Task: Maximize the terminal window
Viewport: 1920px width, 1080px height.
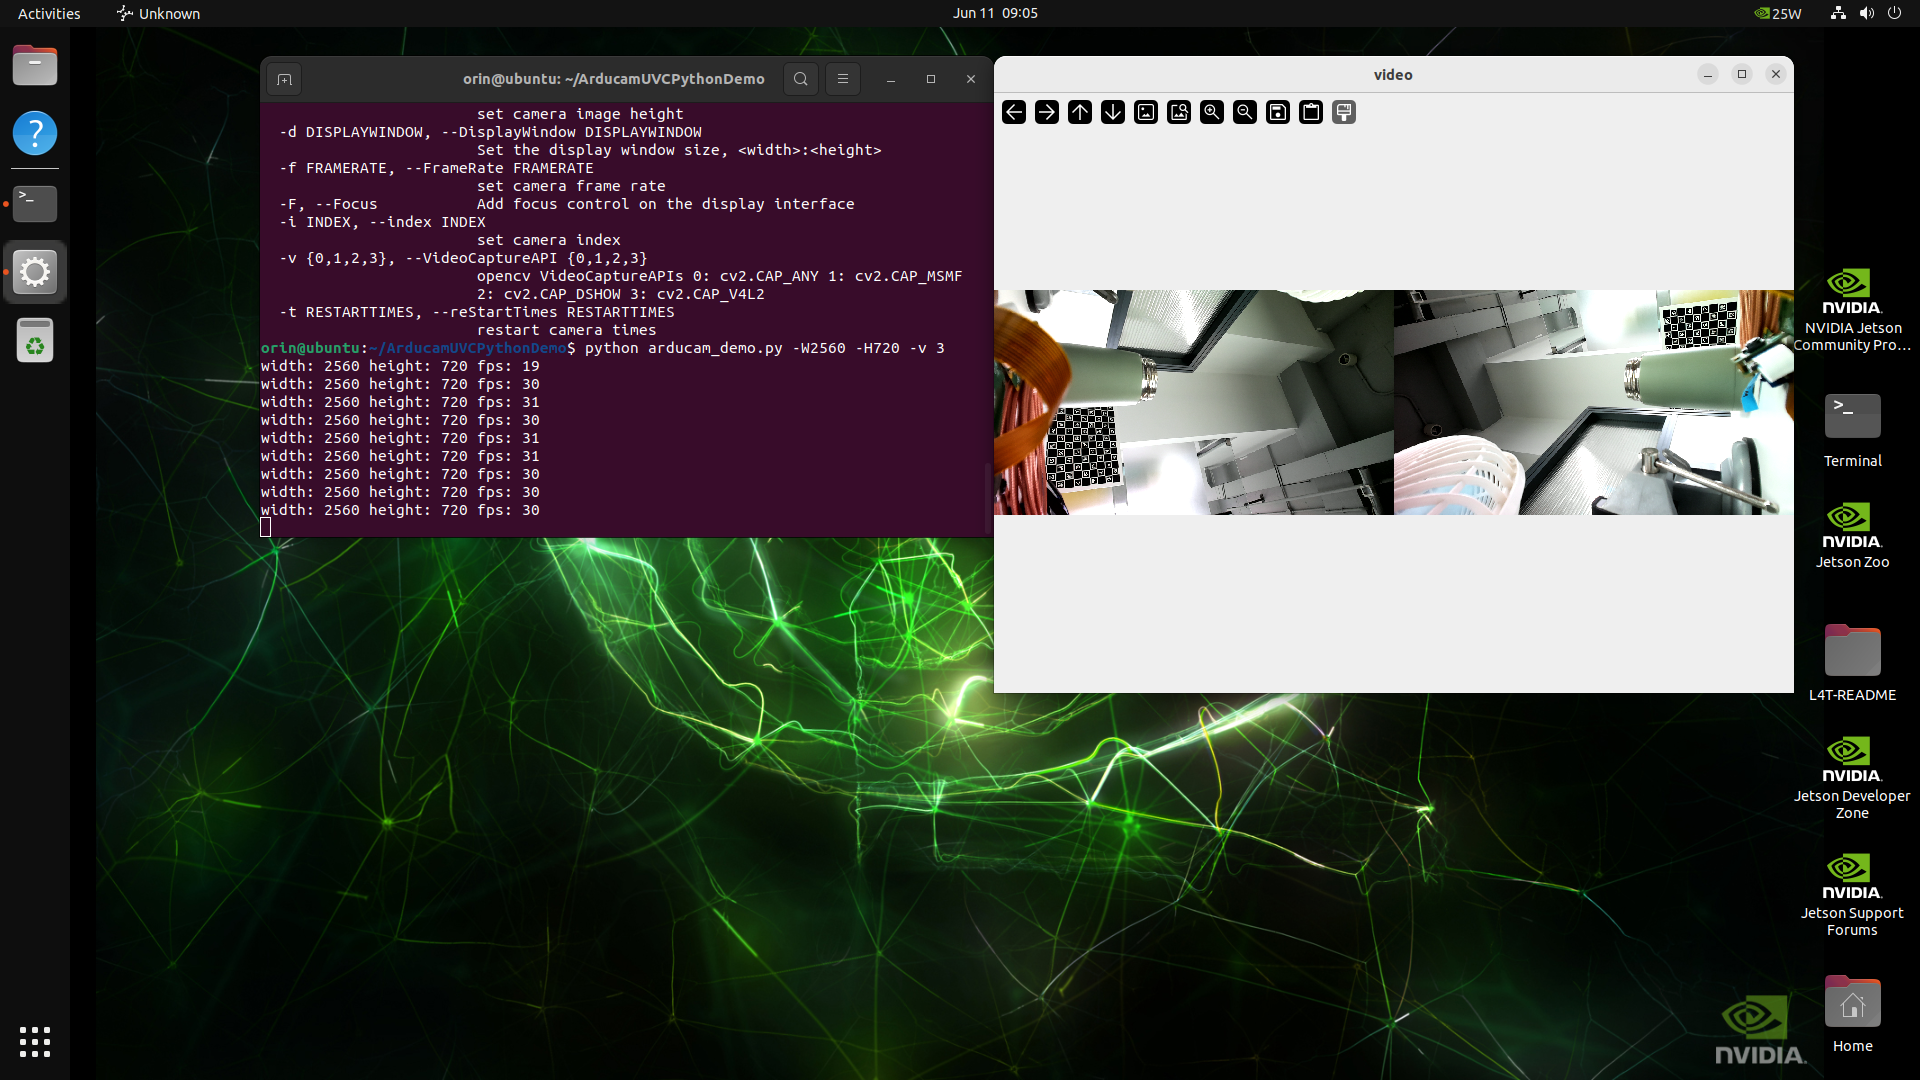Action: 931,79
